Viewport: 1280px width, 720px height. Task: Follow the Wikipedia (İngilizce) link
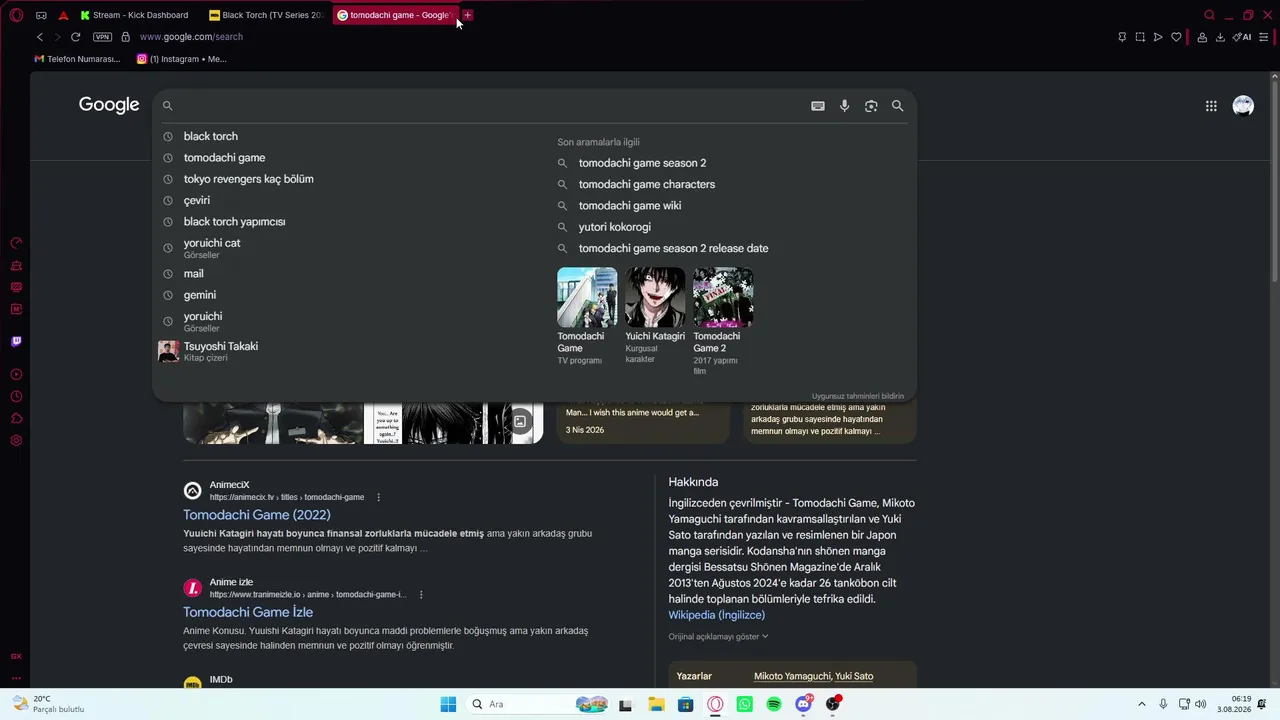click(717, 615)
